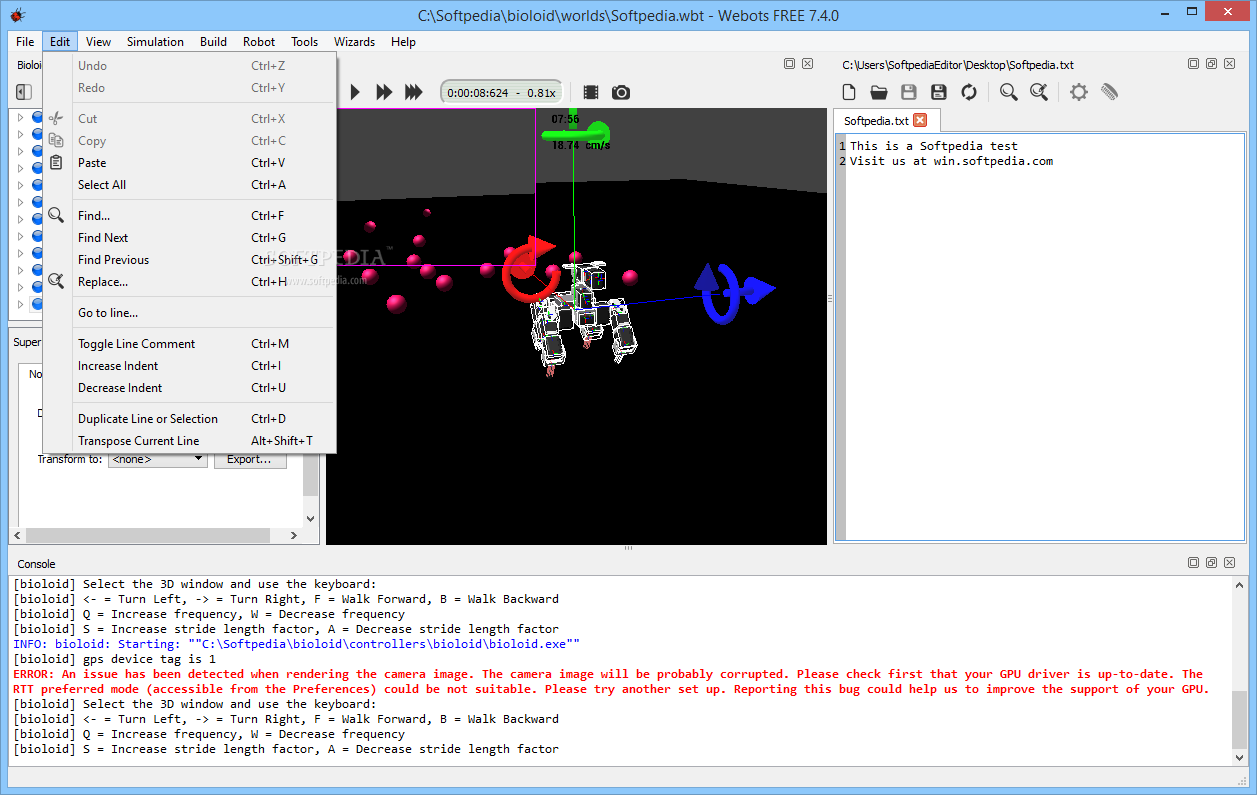Close the Softpedia.txt tab with red X
The width and height of the screenshot is (1257, 795).
coord(920,120)
